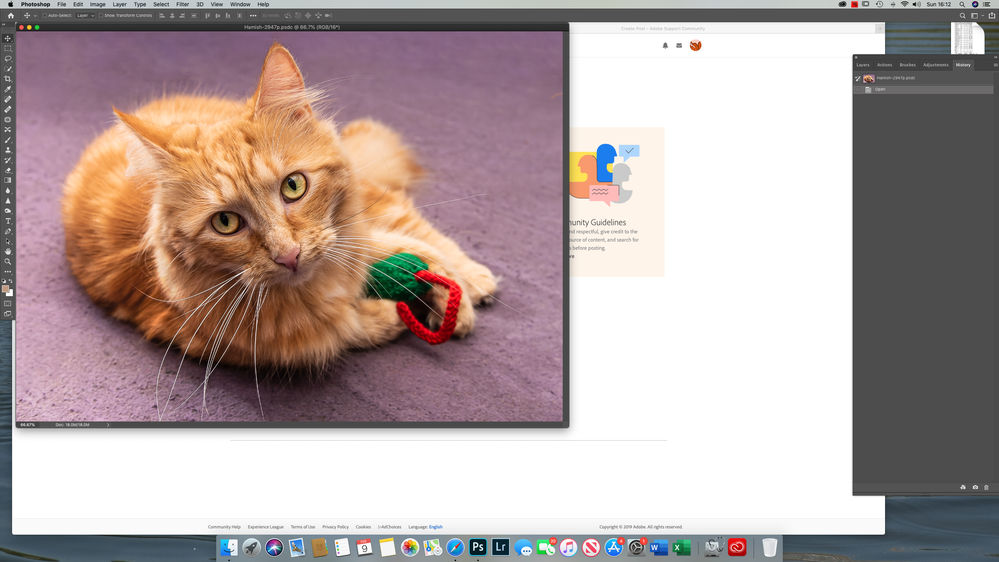Switch to the Brushes tab

(x=907, y=64)
